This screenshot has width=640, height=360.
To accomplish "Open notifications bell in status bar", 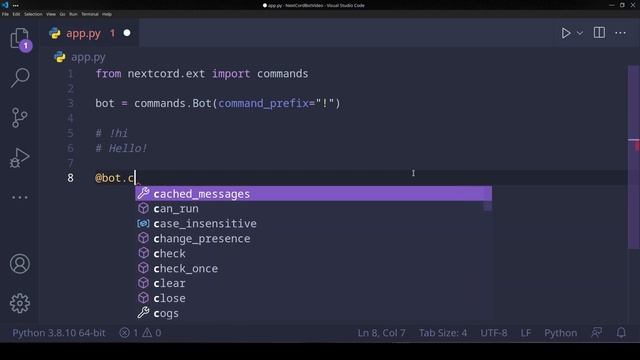I will tap(621, 333).
